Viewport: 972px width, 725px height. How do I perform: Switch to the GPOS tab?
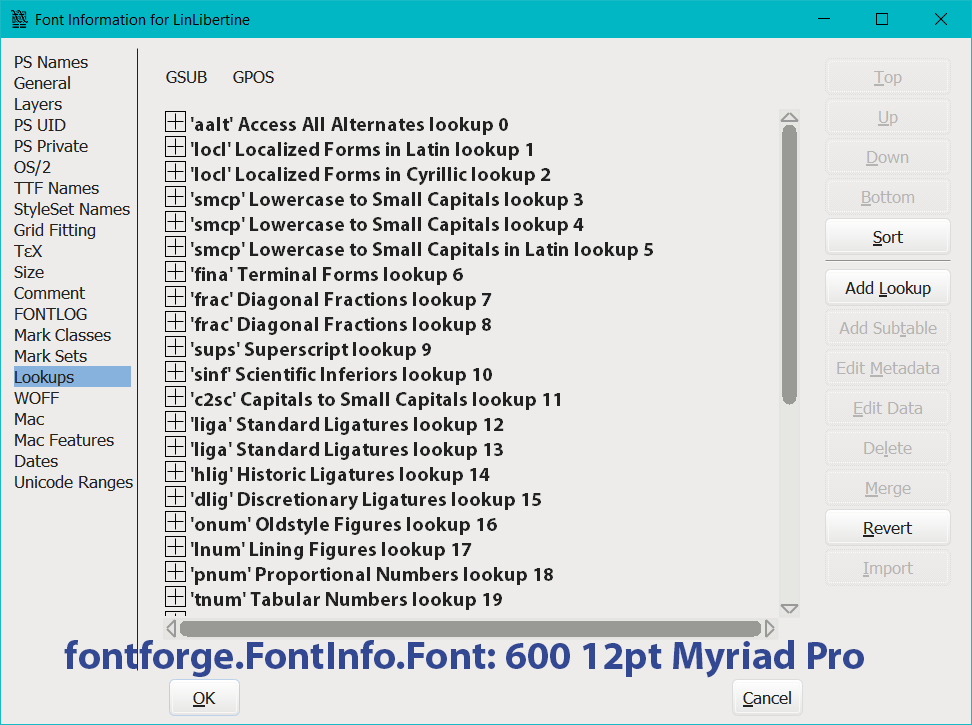click(x=253, y=77)
